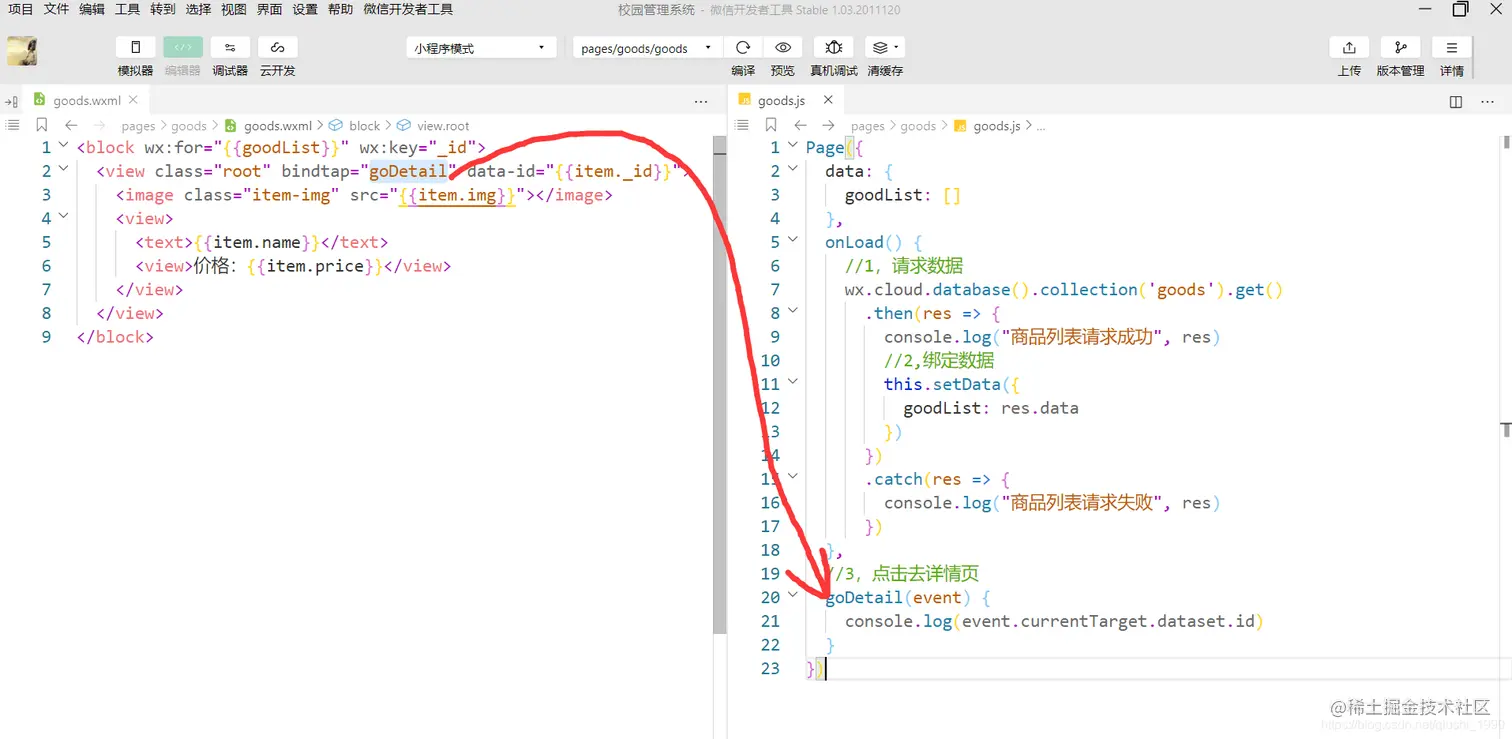Close the goods.wxml tab
This screenshot has width=1512, height=739.
pos(135,100)
